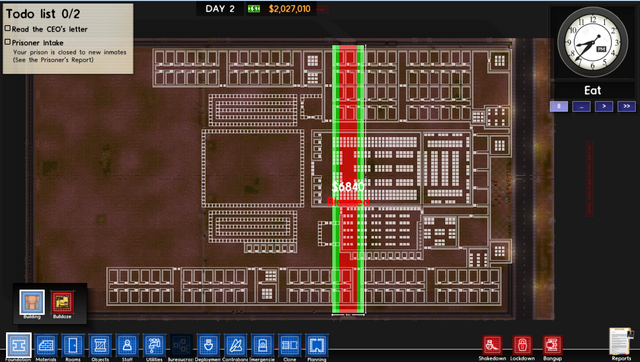
Task: Activate Bangup for all prisoners
Action: (x=553, y=345)
